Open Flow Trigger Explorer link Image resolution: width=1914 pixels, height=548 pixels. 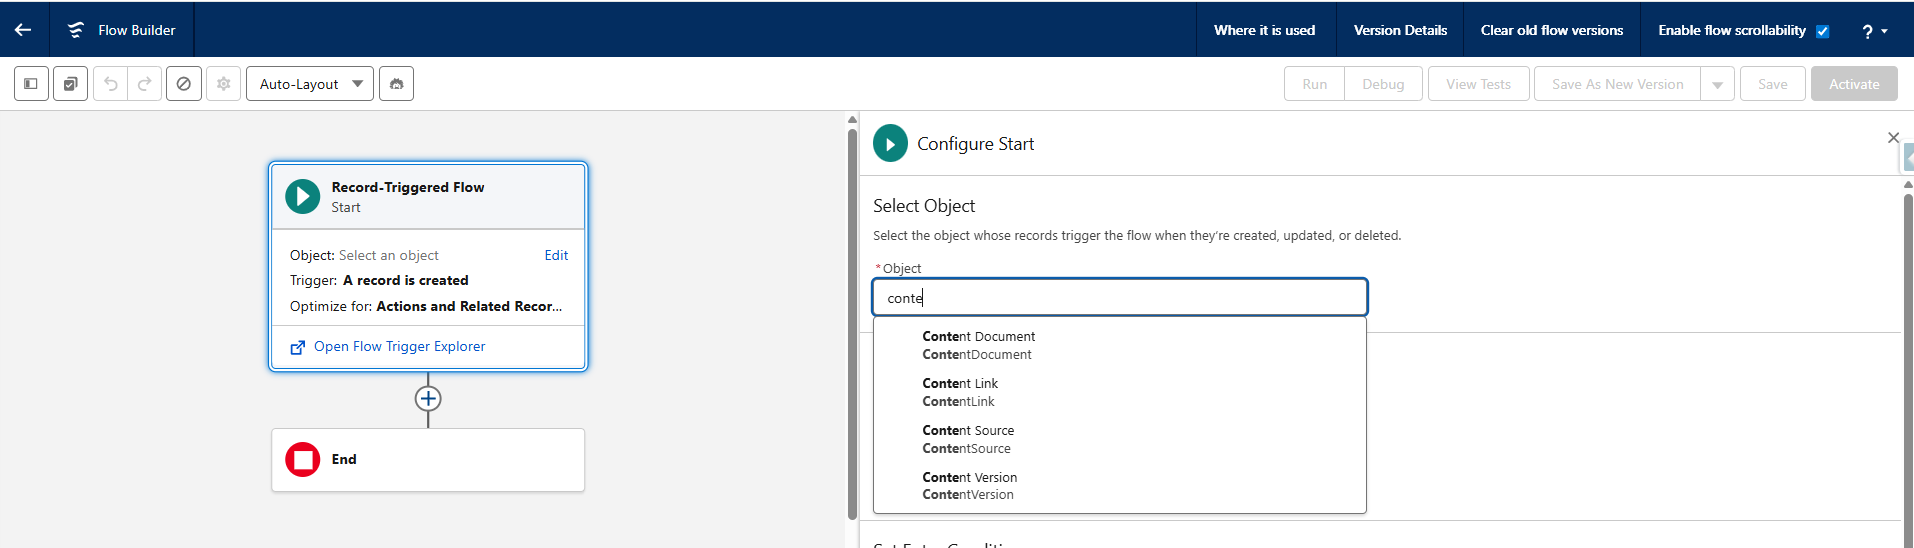[x=399, y=347]
